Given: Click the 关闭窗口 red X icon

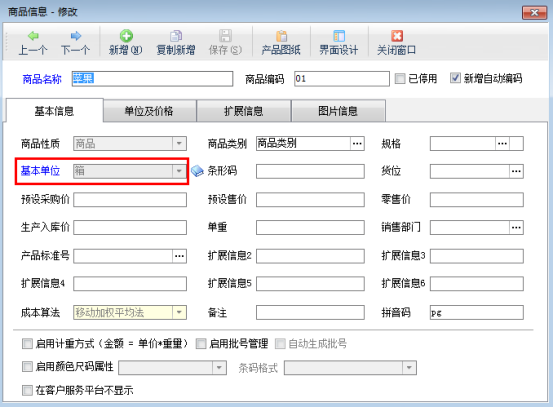Looking at the screenshot, I should pyautogui.click(x=397, y=36).
